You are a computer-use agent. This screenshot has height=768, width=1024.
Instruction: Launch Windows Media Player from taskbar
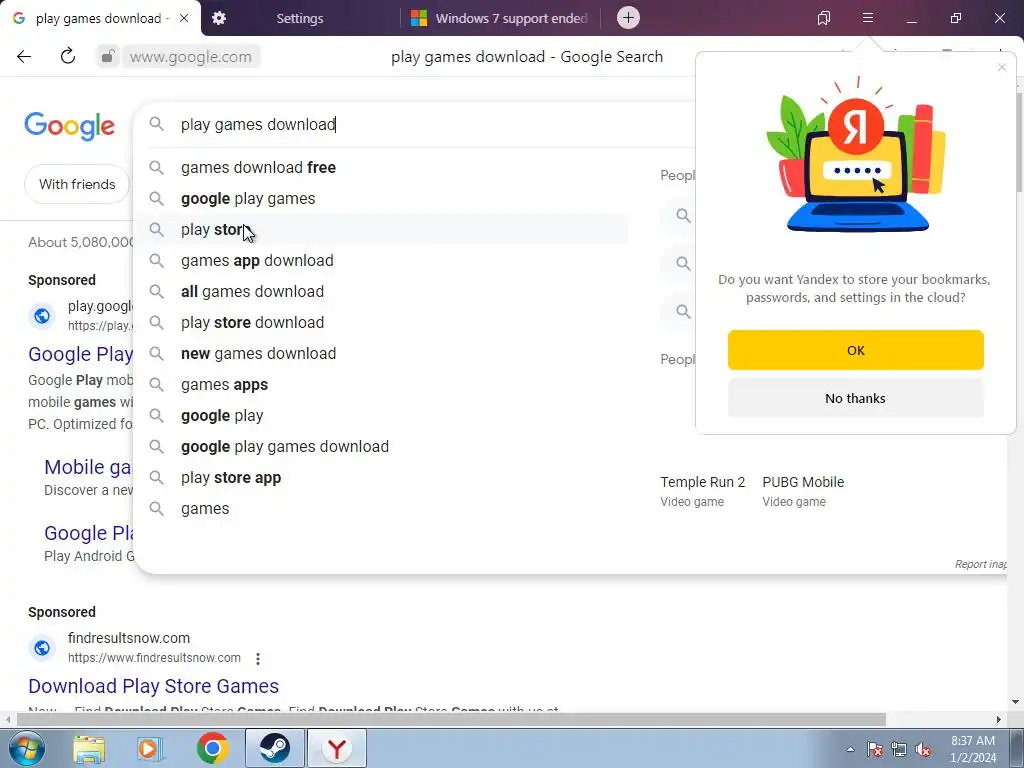[x=150, y=749]
